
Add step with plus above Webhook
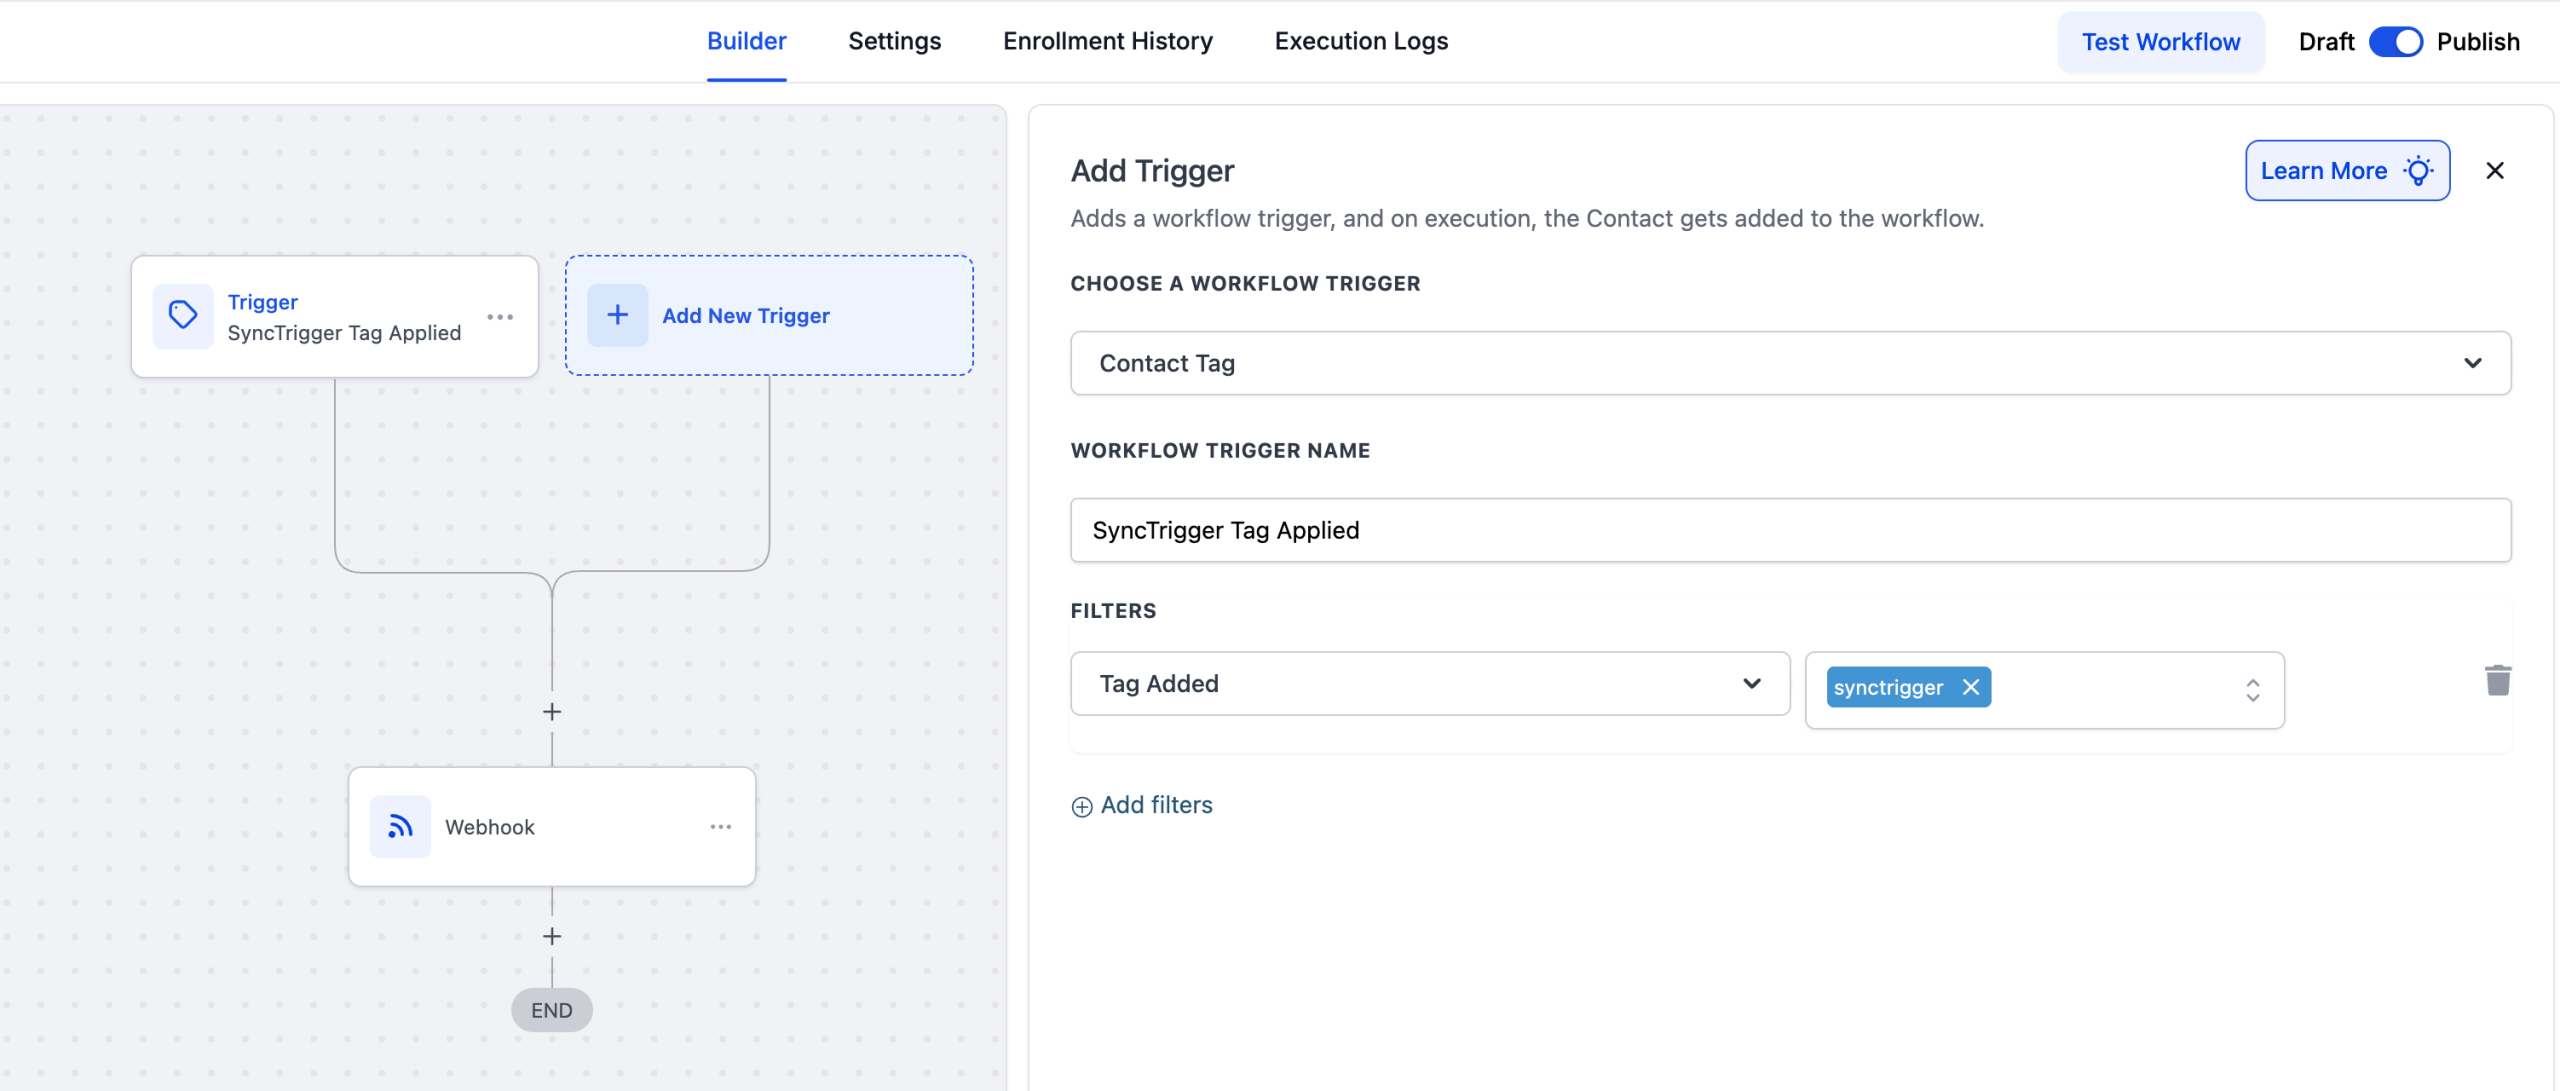click(x=552, y=712)
